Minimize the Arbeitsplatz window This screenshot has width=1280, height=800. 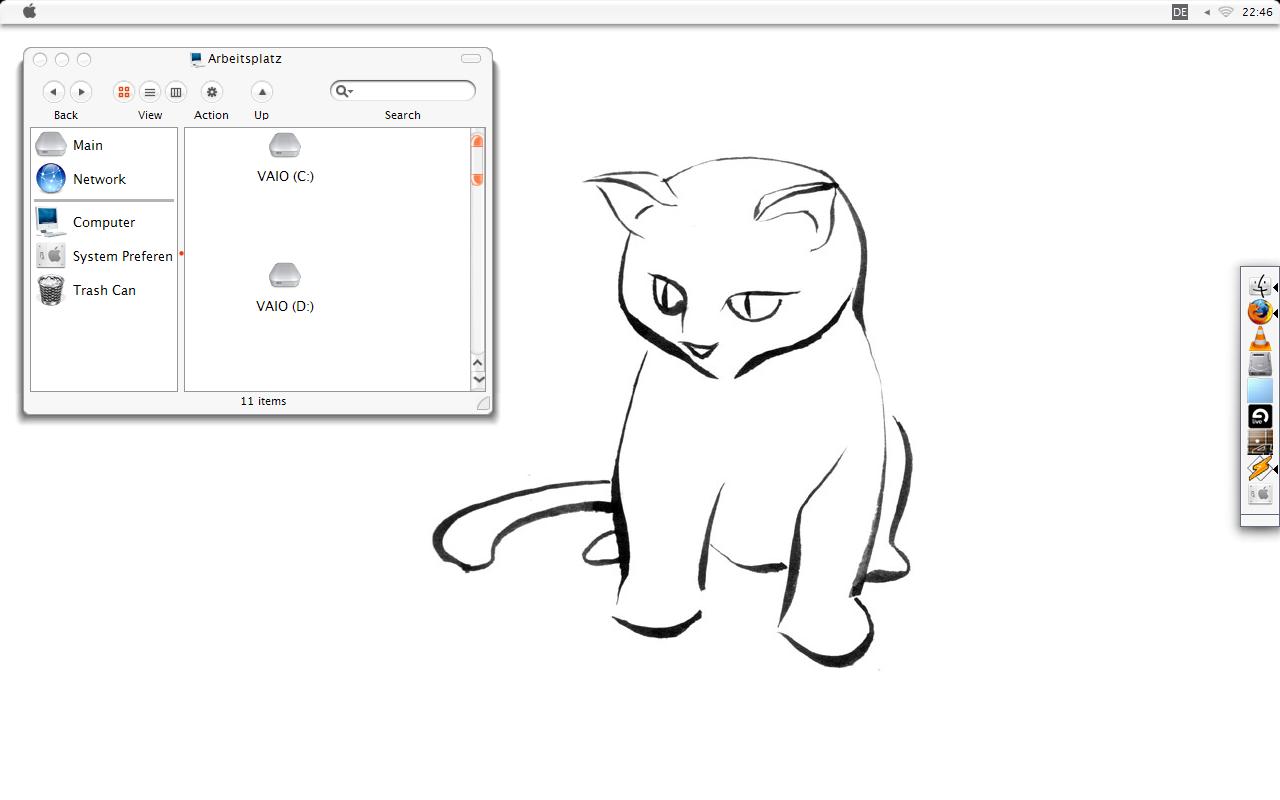point(62,60)
